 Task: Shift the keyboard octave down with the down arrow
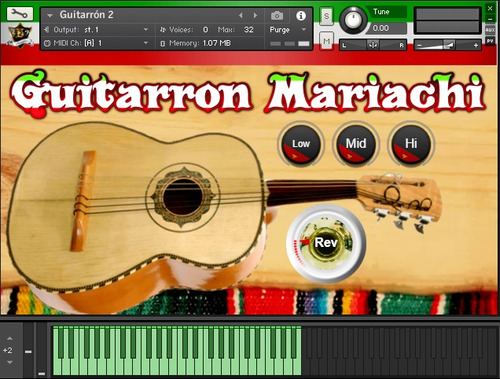[x=10, y=362]
